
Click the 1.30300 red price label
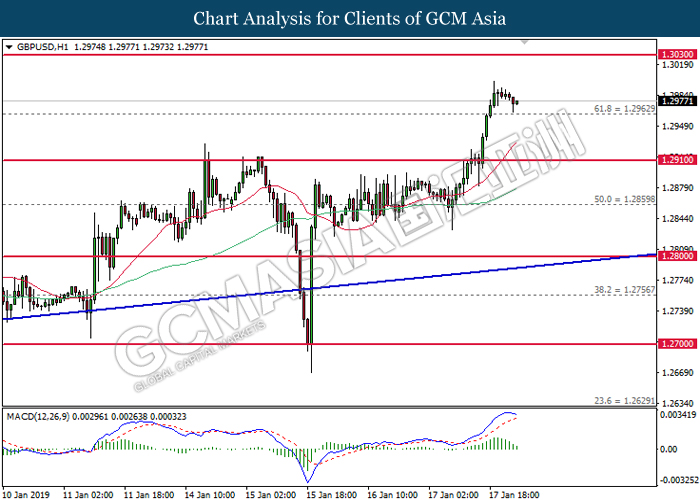[677, 54]
